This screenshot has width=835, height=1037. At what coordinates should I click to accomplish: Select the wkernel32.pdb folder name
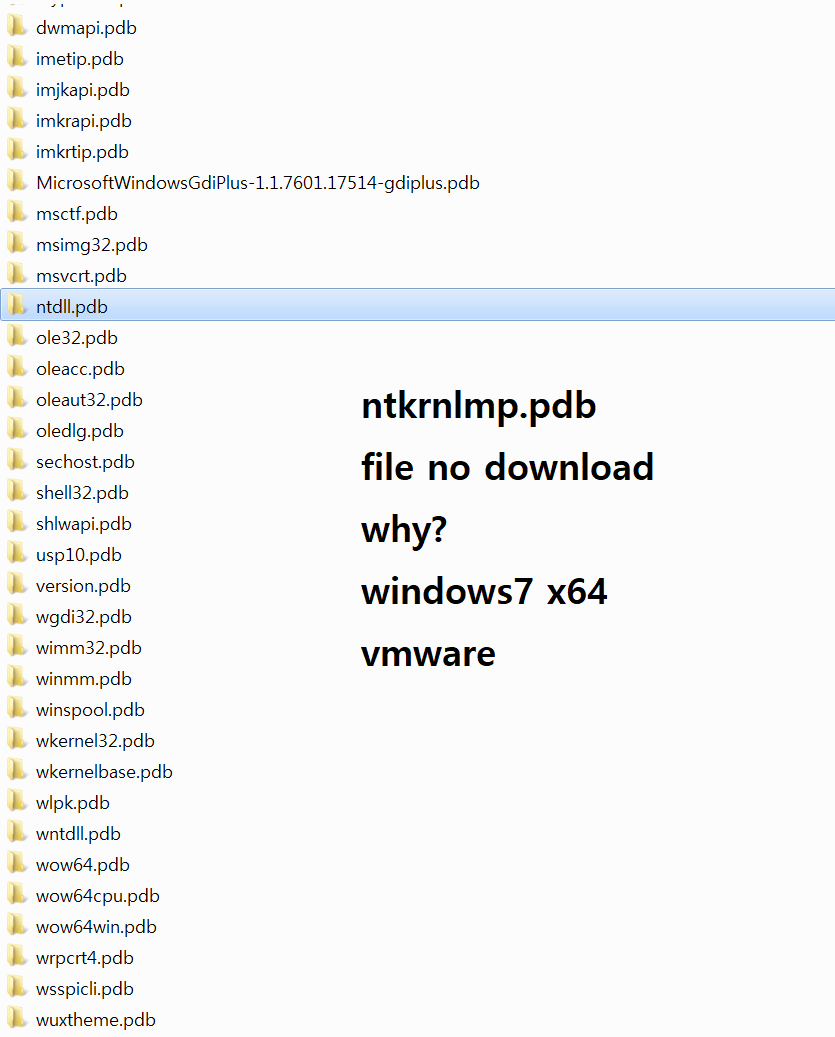click(x=95, y=741)
